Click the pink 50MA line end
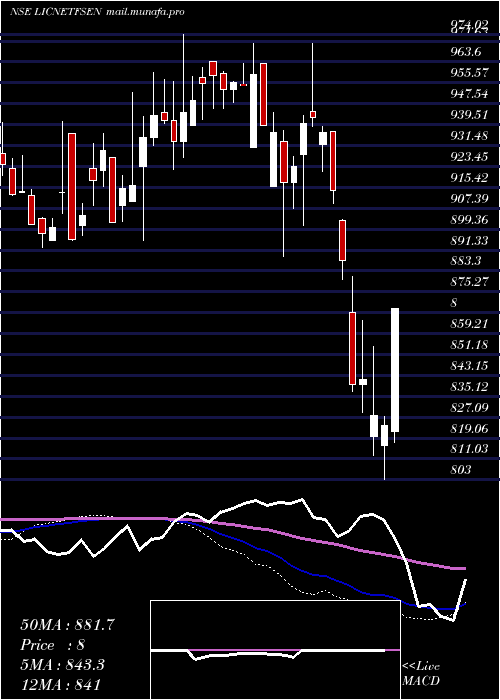500x700 pixels. [464, 568]
